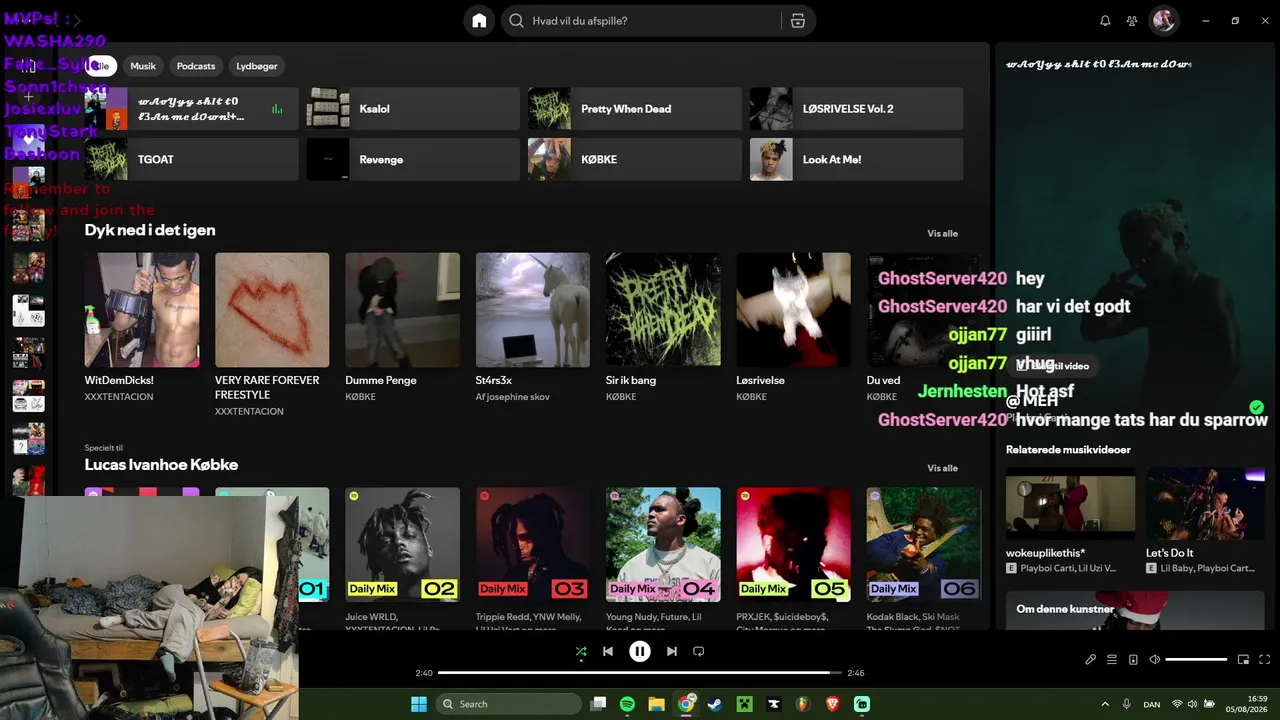Open File Explorer from the taskbar

tap(656, 704)
